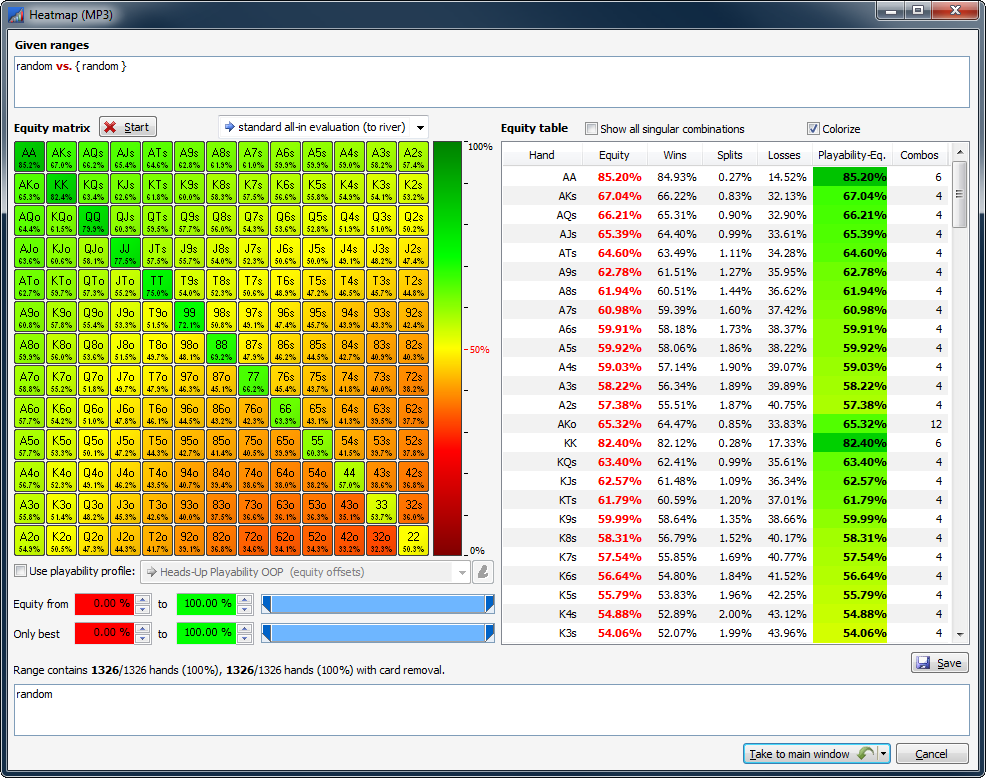Screen dimensions: 986x778
Task: Open the Take to main window dropdown arrow
Action: click(884, 753)
